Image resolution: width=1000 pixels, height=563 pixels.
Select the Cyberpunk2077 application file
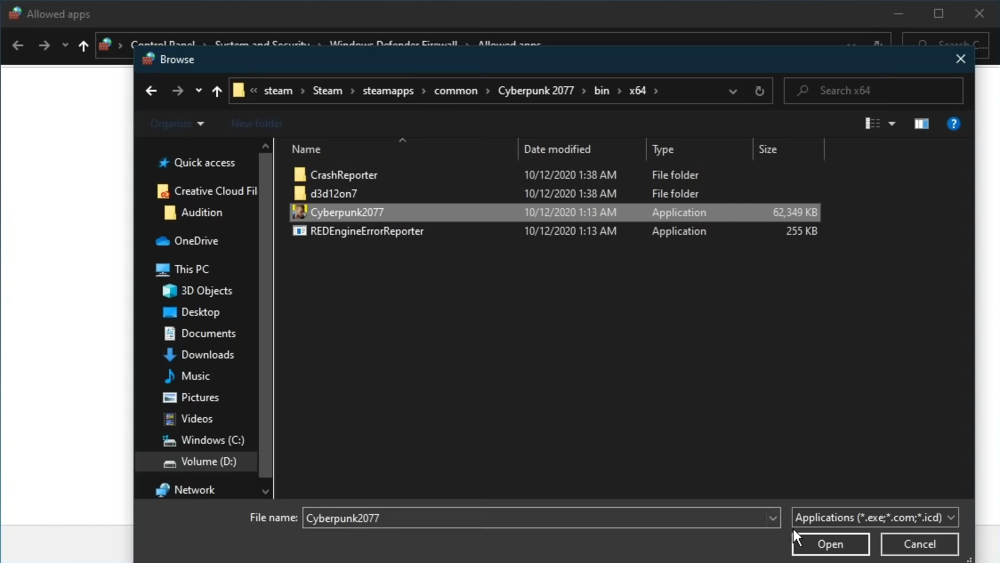[346, 212]
